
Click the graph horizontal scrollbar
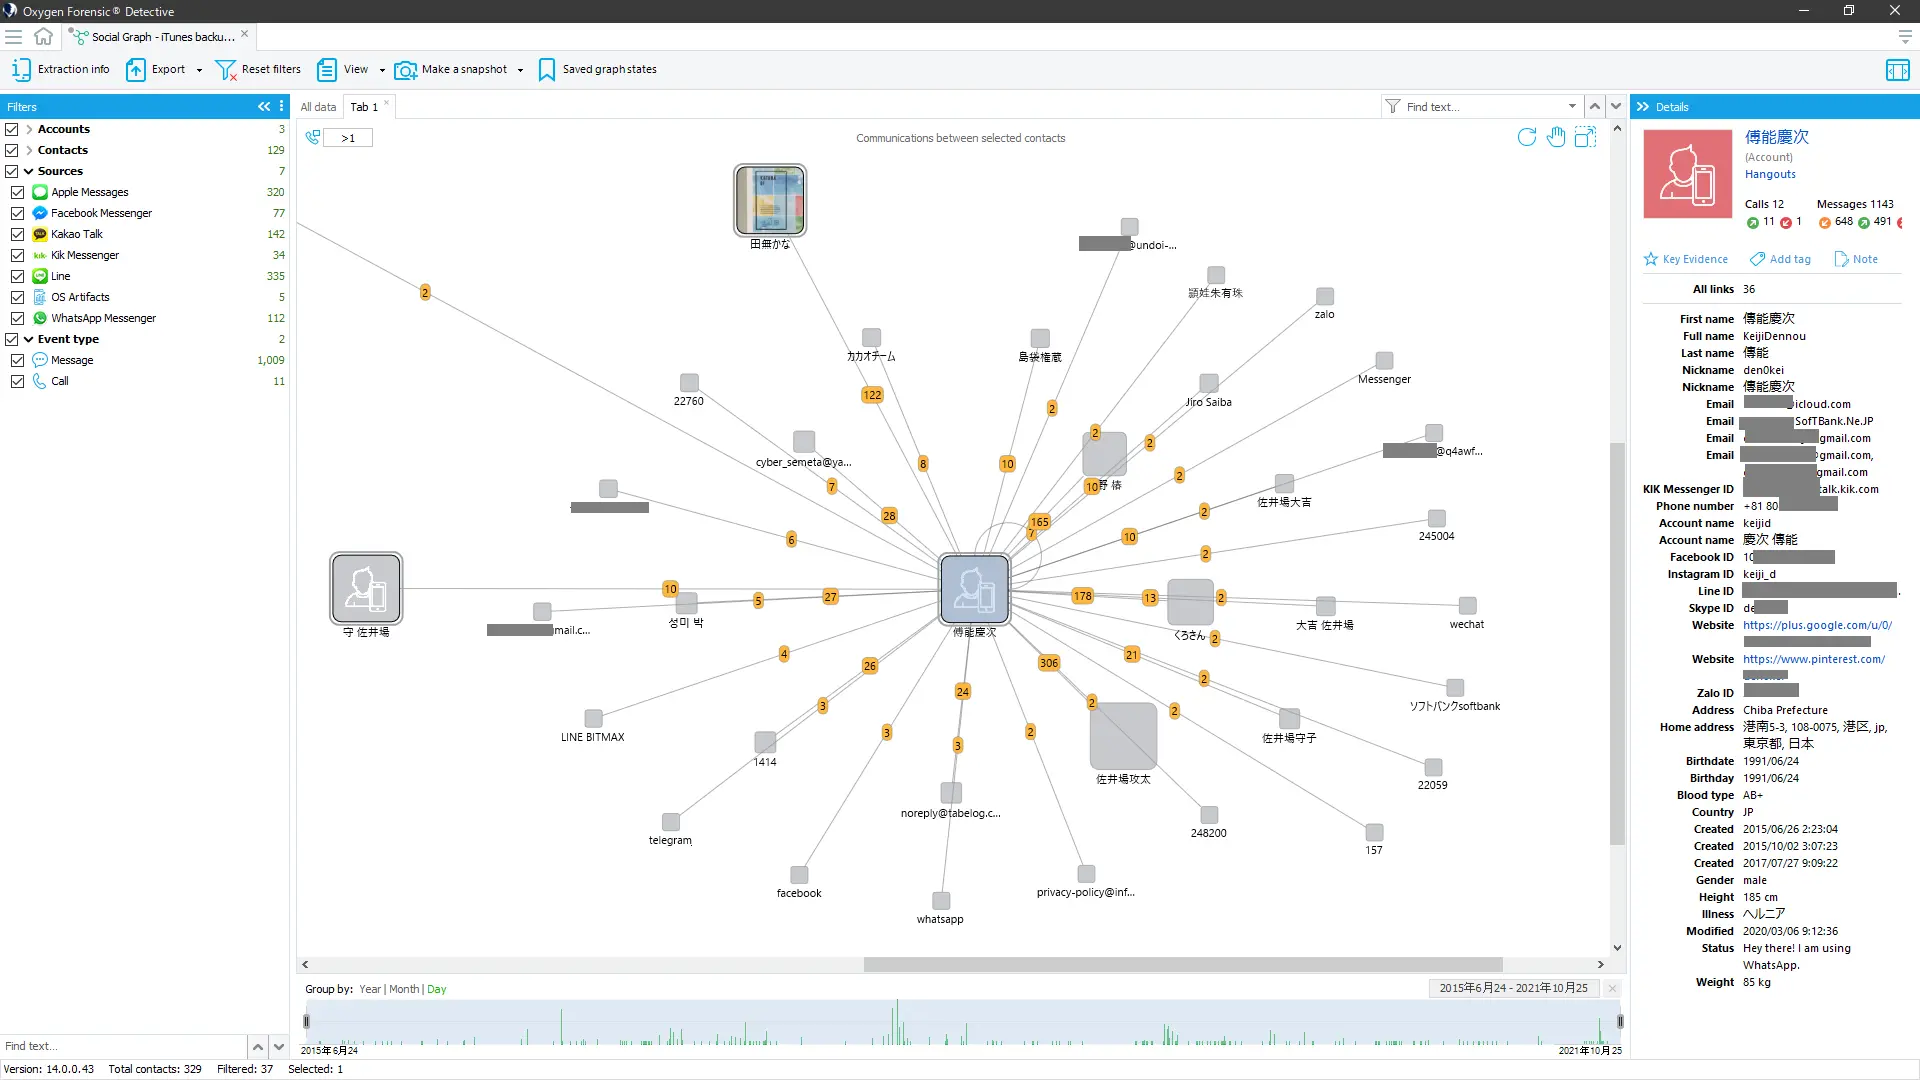pos(1182,964)
